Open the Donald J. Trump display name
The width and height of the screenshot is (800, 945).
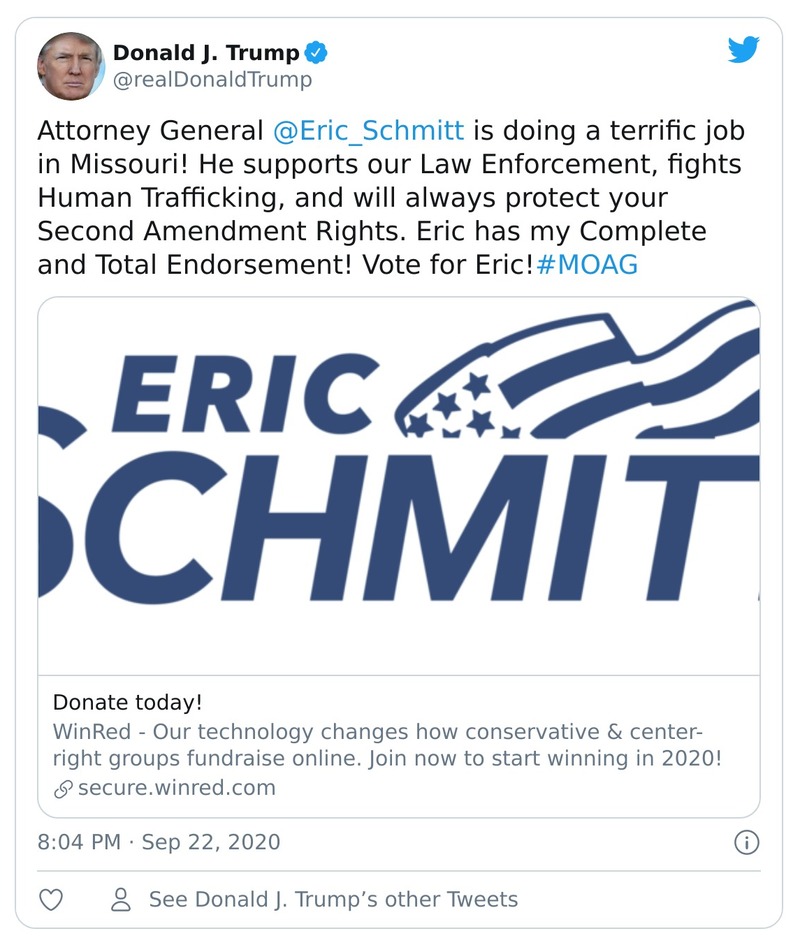pyautogui.click(x=205, y=52)
